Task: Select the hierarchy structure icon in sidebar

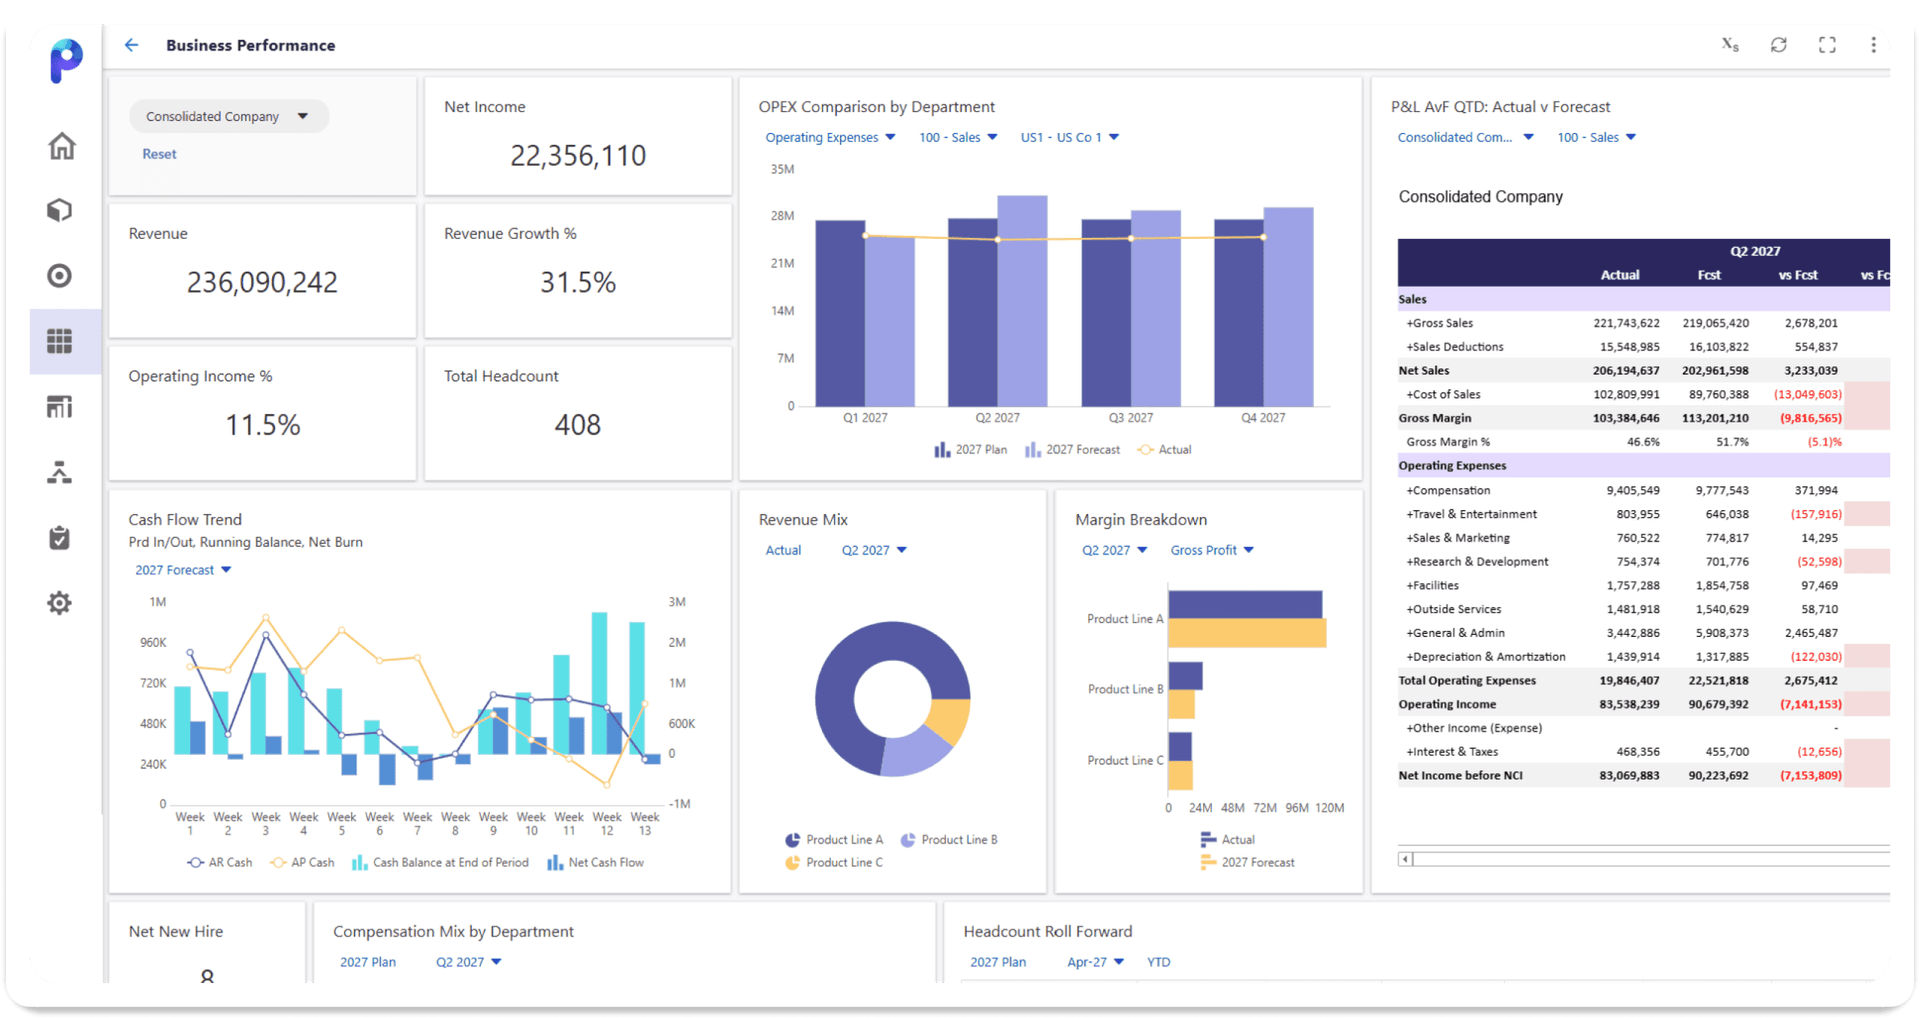Action: (x=60, y=472)
